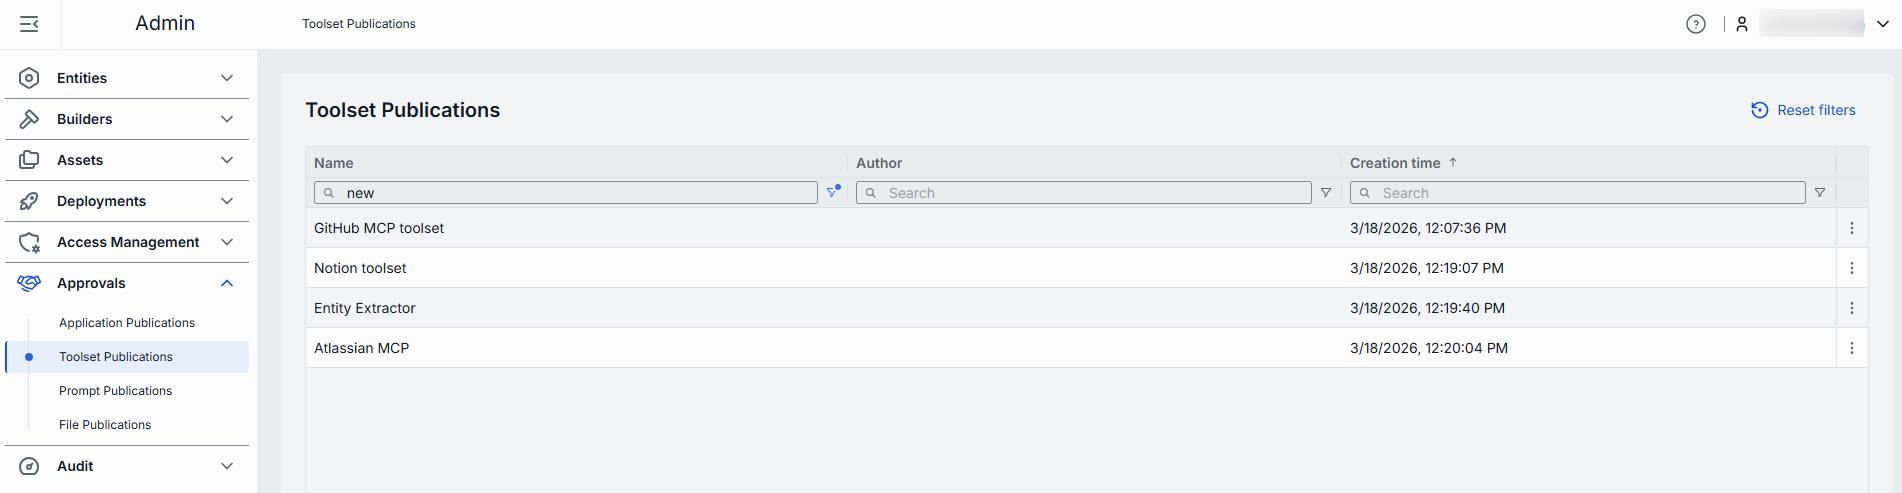Sort by Creation time column header
Viewport: 1902px width, 493px height.
click(1395, 163)
